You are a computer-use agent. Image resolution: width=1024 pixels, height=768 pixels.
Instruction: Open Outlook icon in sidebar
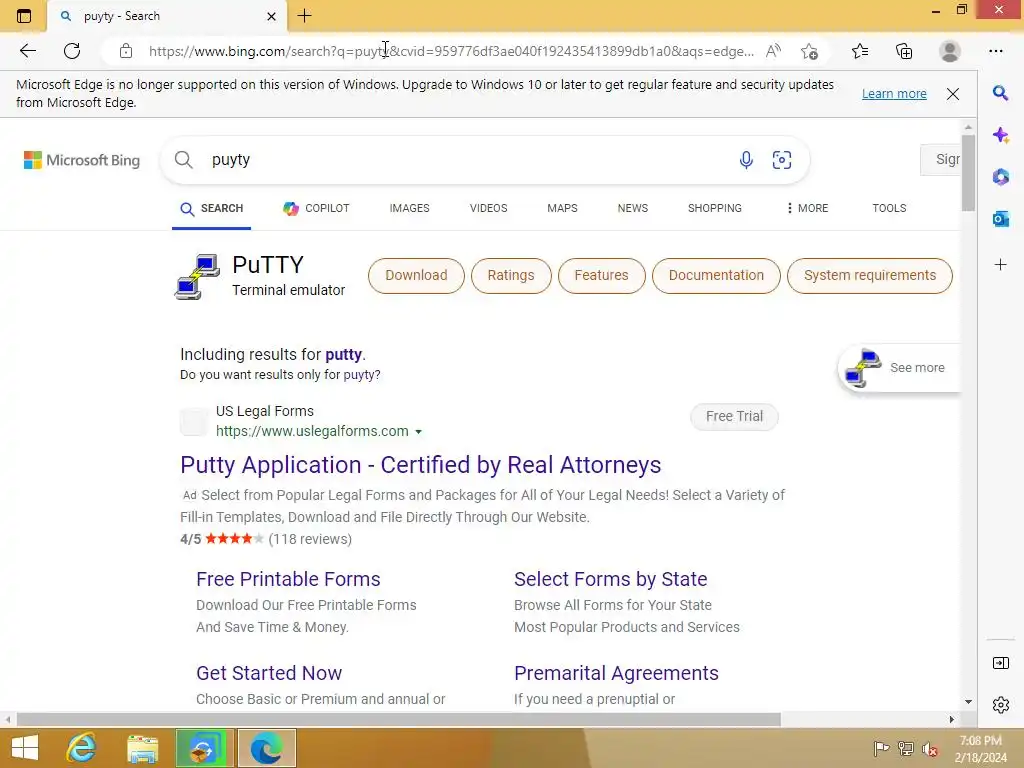[1000, 219]
